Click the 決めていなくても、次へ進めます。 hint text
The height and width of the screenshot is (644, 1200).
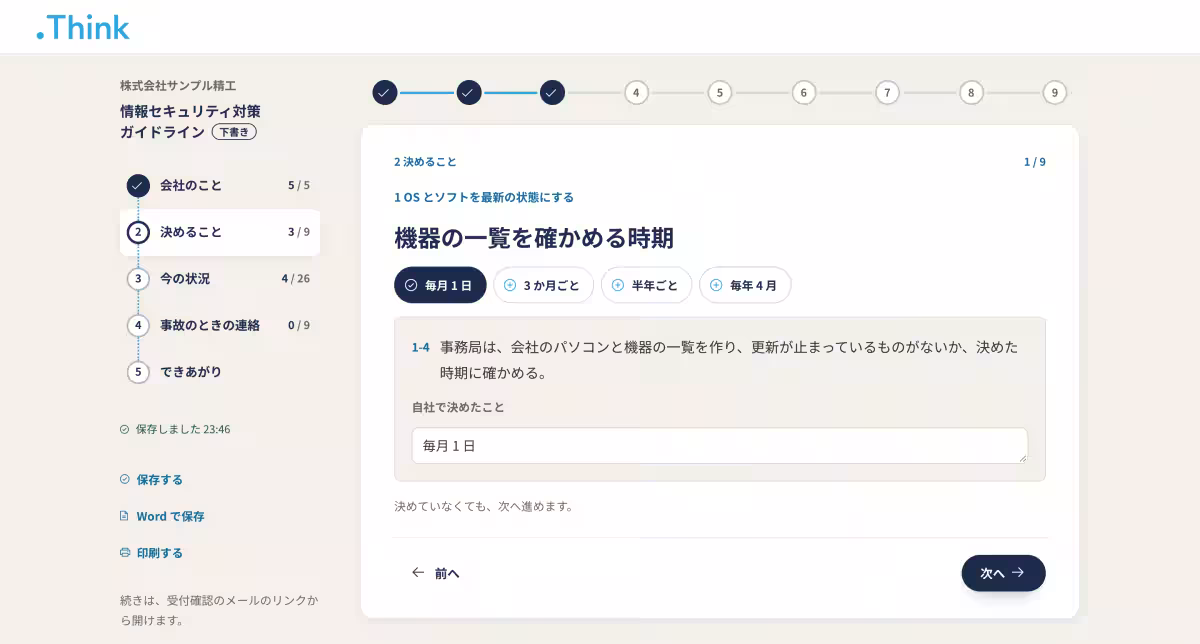coord(484,507)
